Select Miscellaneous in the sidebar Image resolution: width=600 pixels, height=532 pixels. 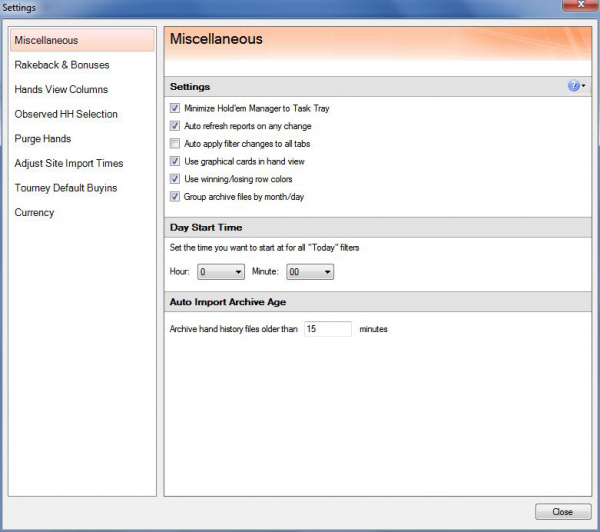(46, 41)
